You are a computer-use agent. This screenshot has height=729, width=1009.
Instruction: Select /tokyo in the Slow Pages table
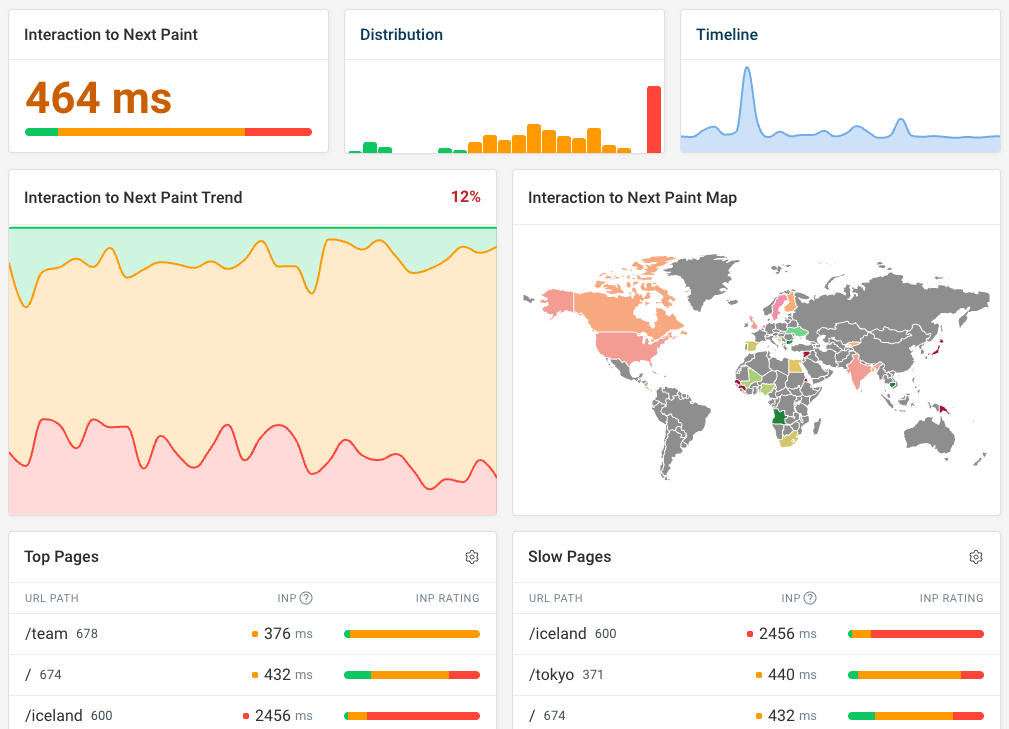[x=552, y=674]
